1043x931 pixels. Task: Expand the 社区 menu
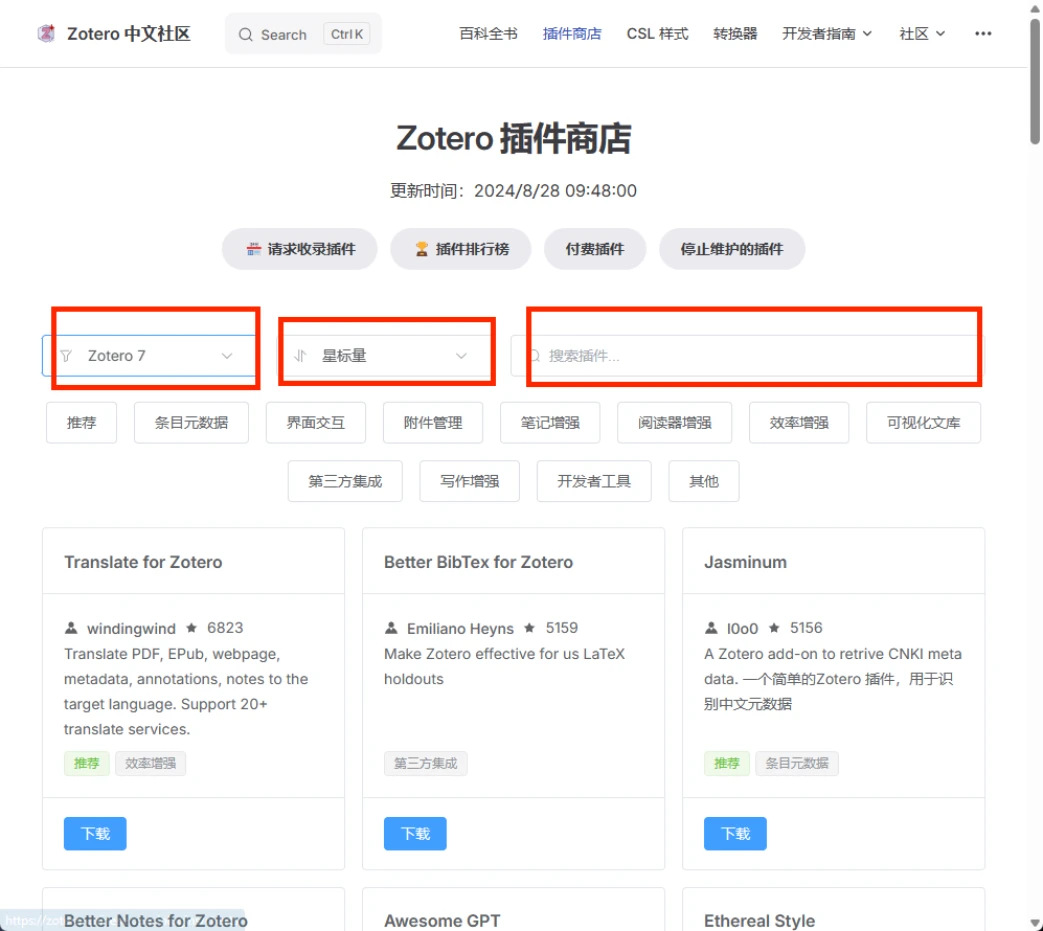(x=922, y=33)
